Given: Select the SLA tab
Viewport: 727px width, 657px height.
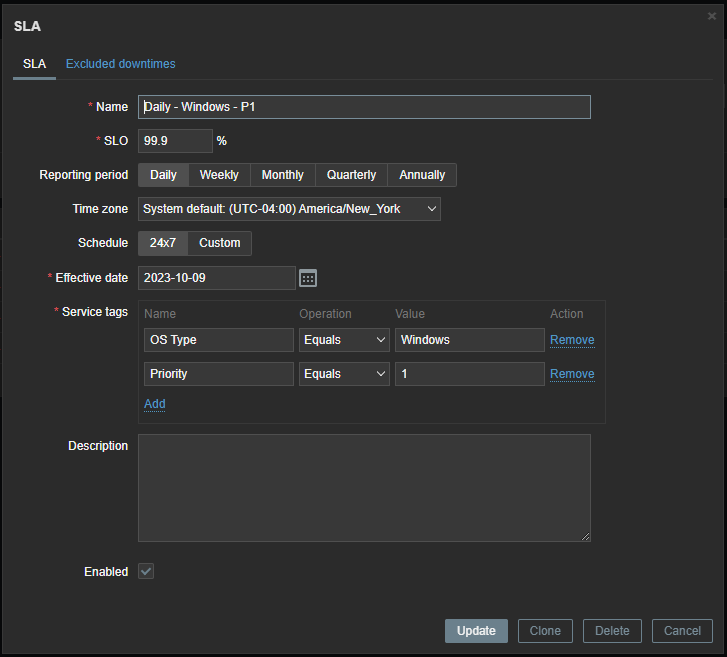Looking at the screenshot, I should tap(34, 64).
